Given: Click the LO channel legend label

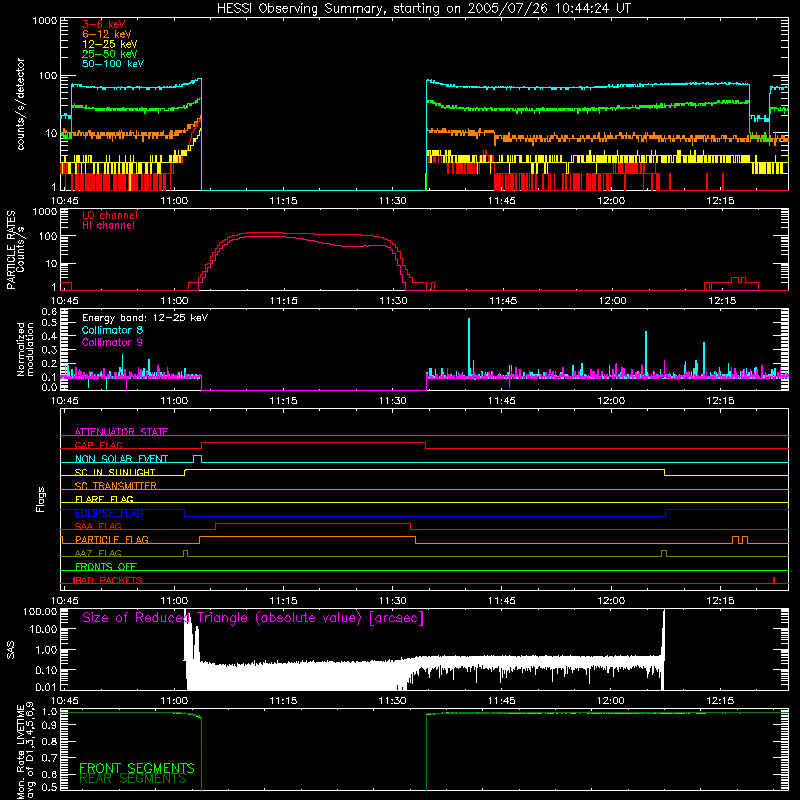Looking at the screenshot, I should [x=110, y=215].
